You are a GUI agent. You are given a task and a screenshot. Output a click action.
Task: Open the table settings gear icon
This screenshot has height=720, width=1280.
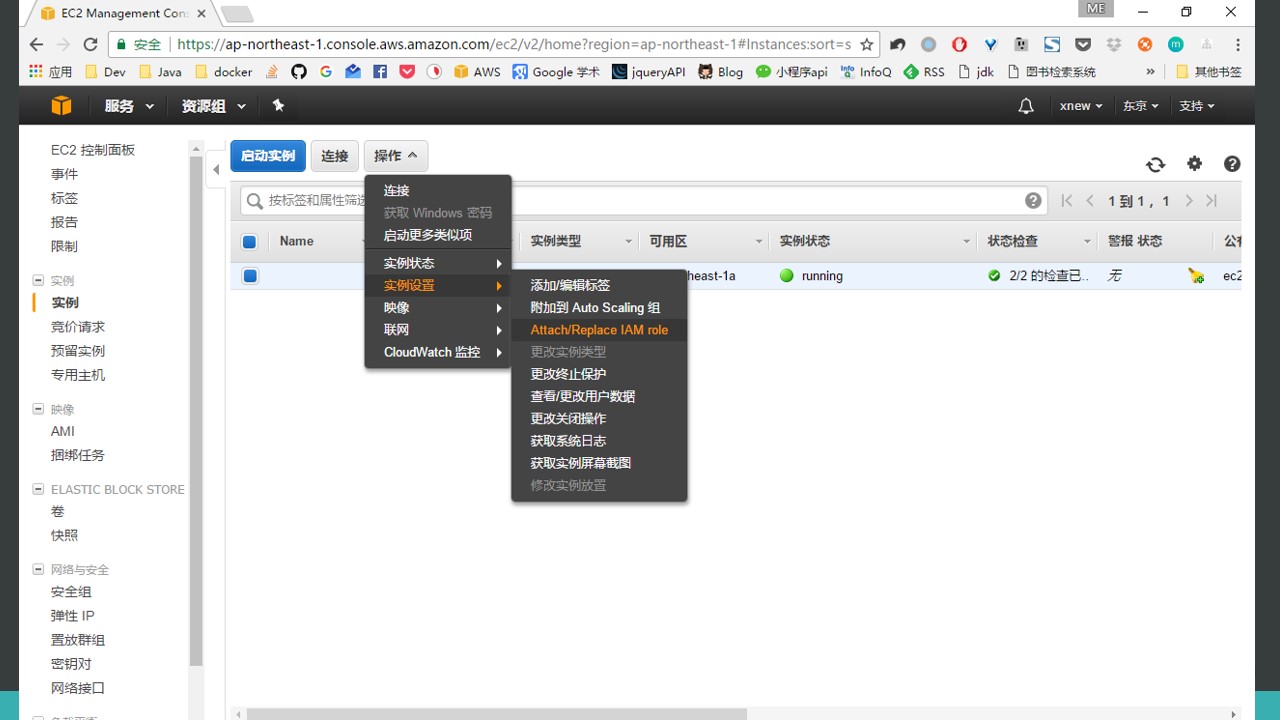tap(1194, 164)
